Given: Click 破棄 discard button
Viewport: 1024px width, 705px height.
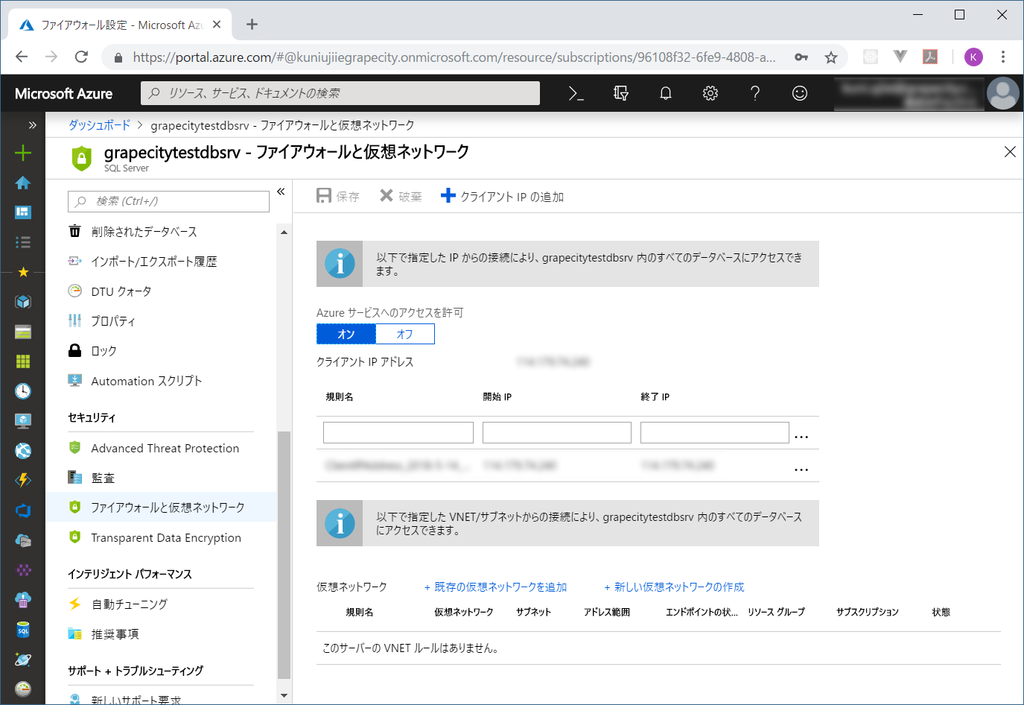Looking at the screenshot, I should (x=401, y=196).
